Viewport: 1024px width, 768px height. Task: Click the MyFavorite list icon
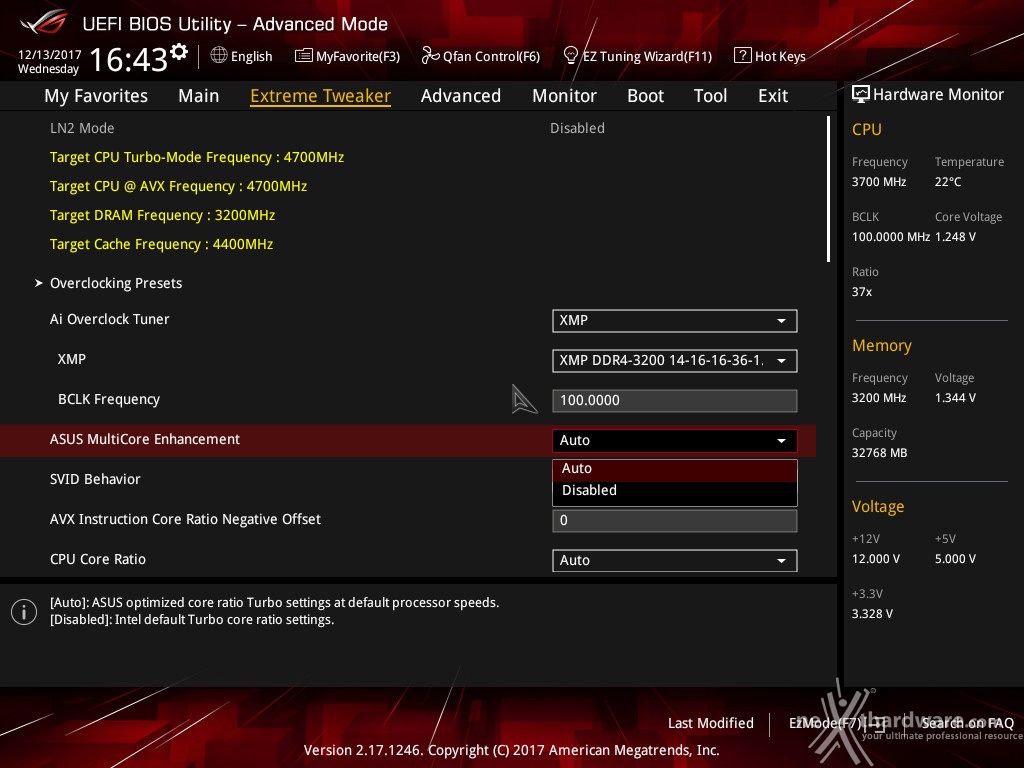coord(303,56)
